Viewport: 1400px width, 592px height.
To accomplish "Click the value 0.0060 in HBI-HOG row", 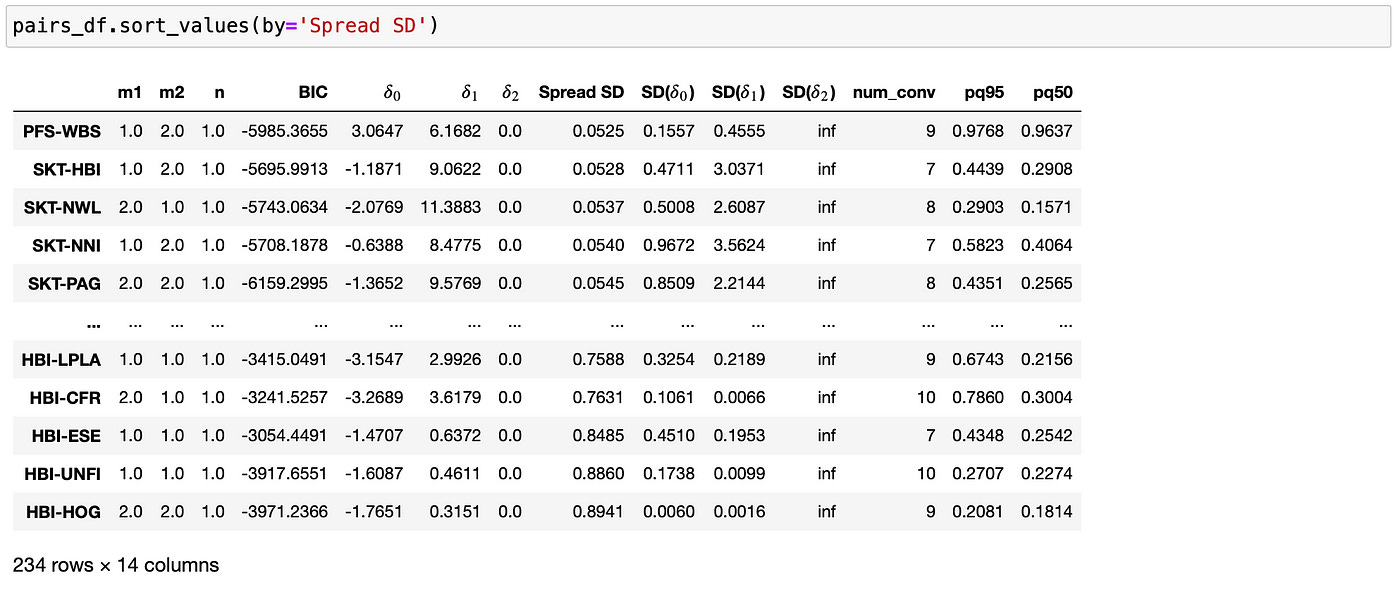I will coord(668,512).
